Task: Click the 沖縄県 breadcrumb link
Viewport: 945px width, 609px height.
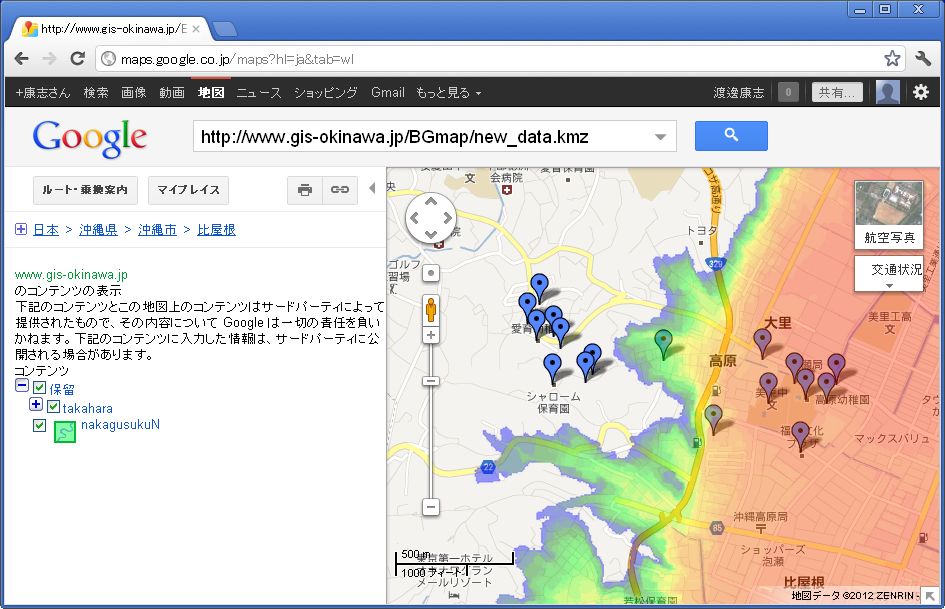Action: [98, 230]
